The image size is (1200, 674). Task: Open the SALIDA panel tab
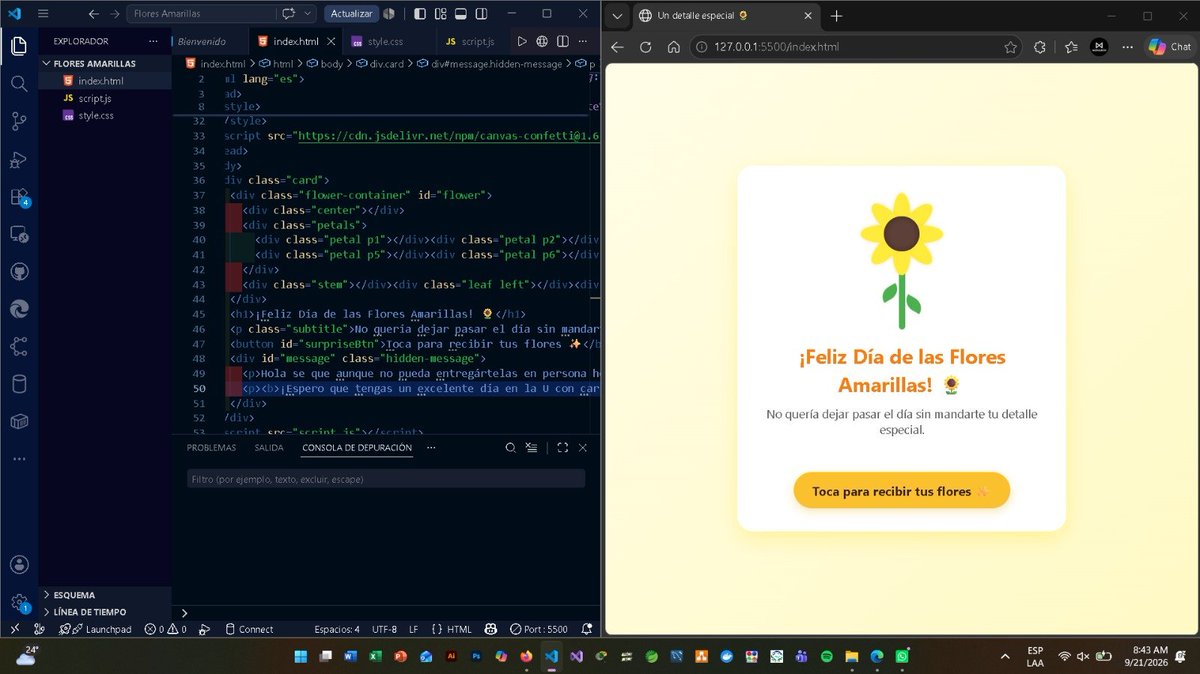(269, 447)
